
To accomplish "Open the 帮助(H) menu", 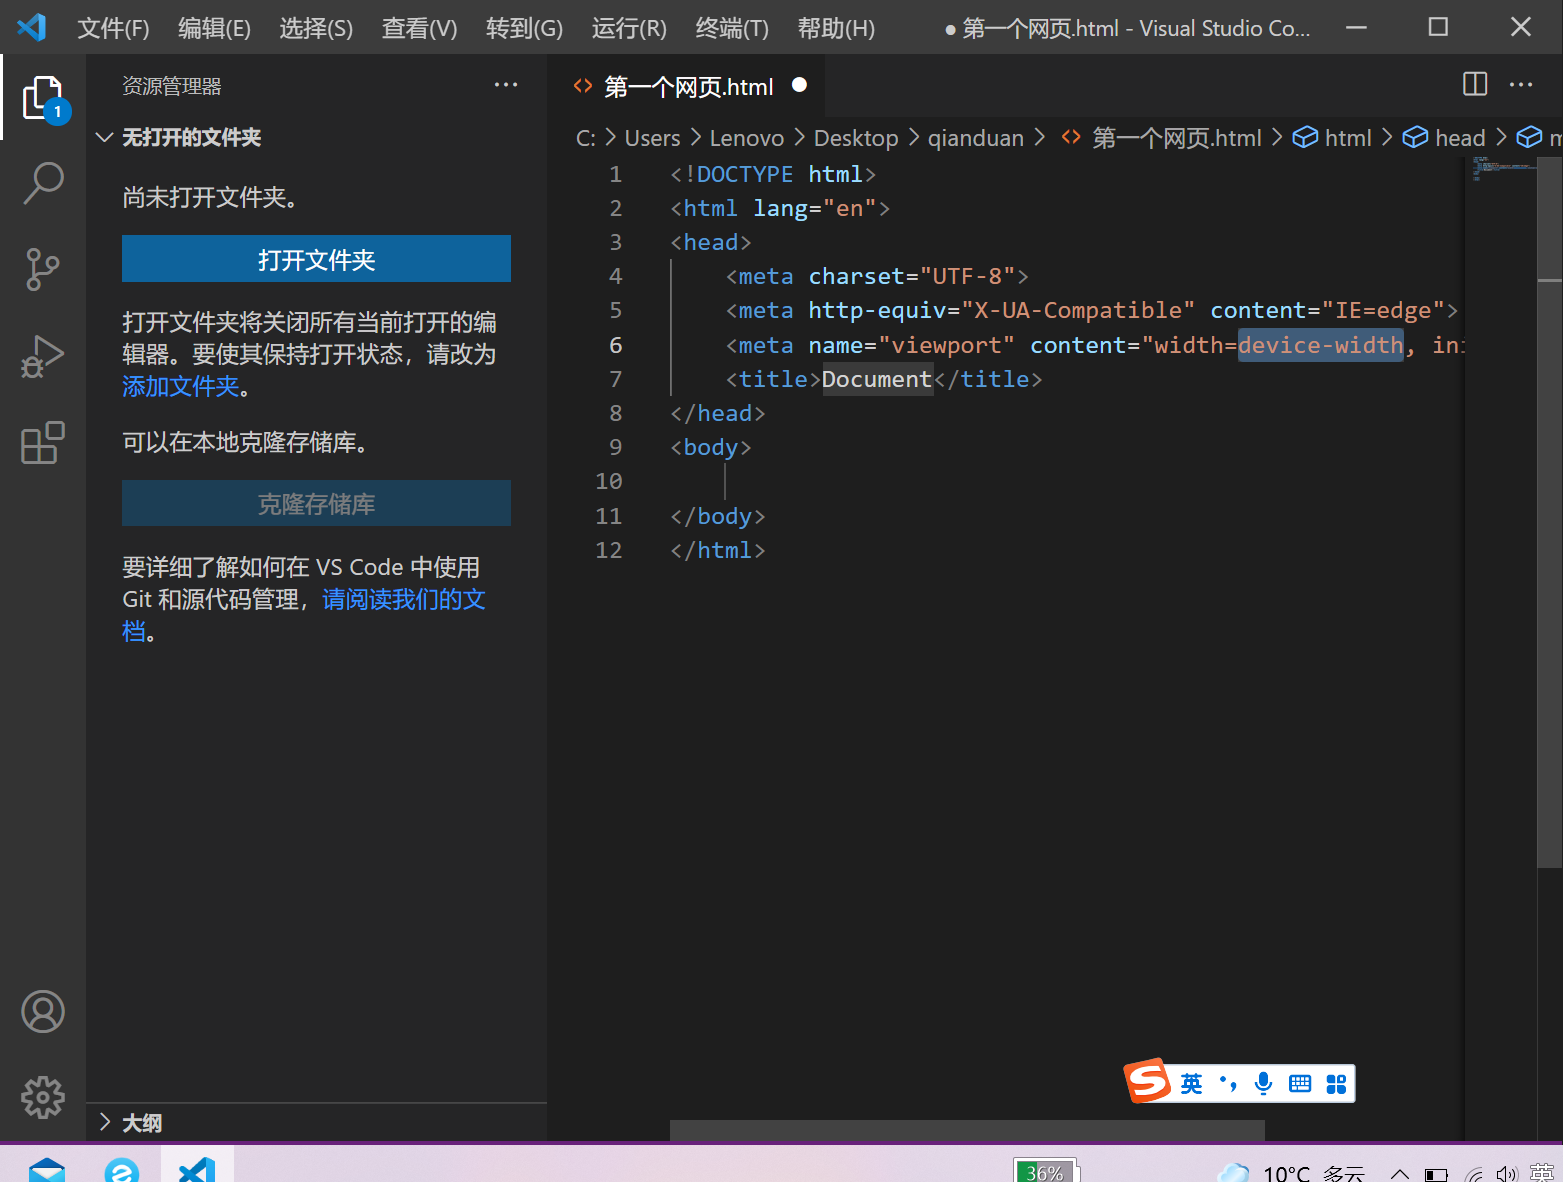I will point(836,28).
